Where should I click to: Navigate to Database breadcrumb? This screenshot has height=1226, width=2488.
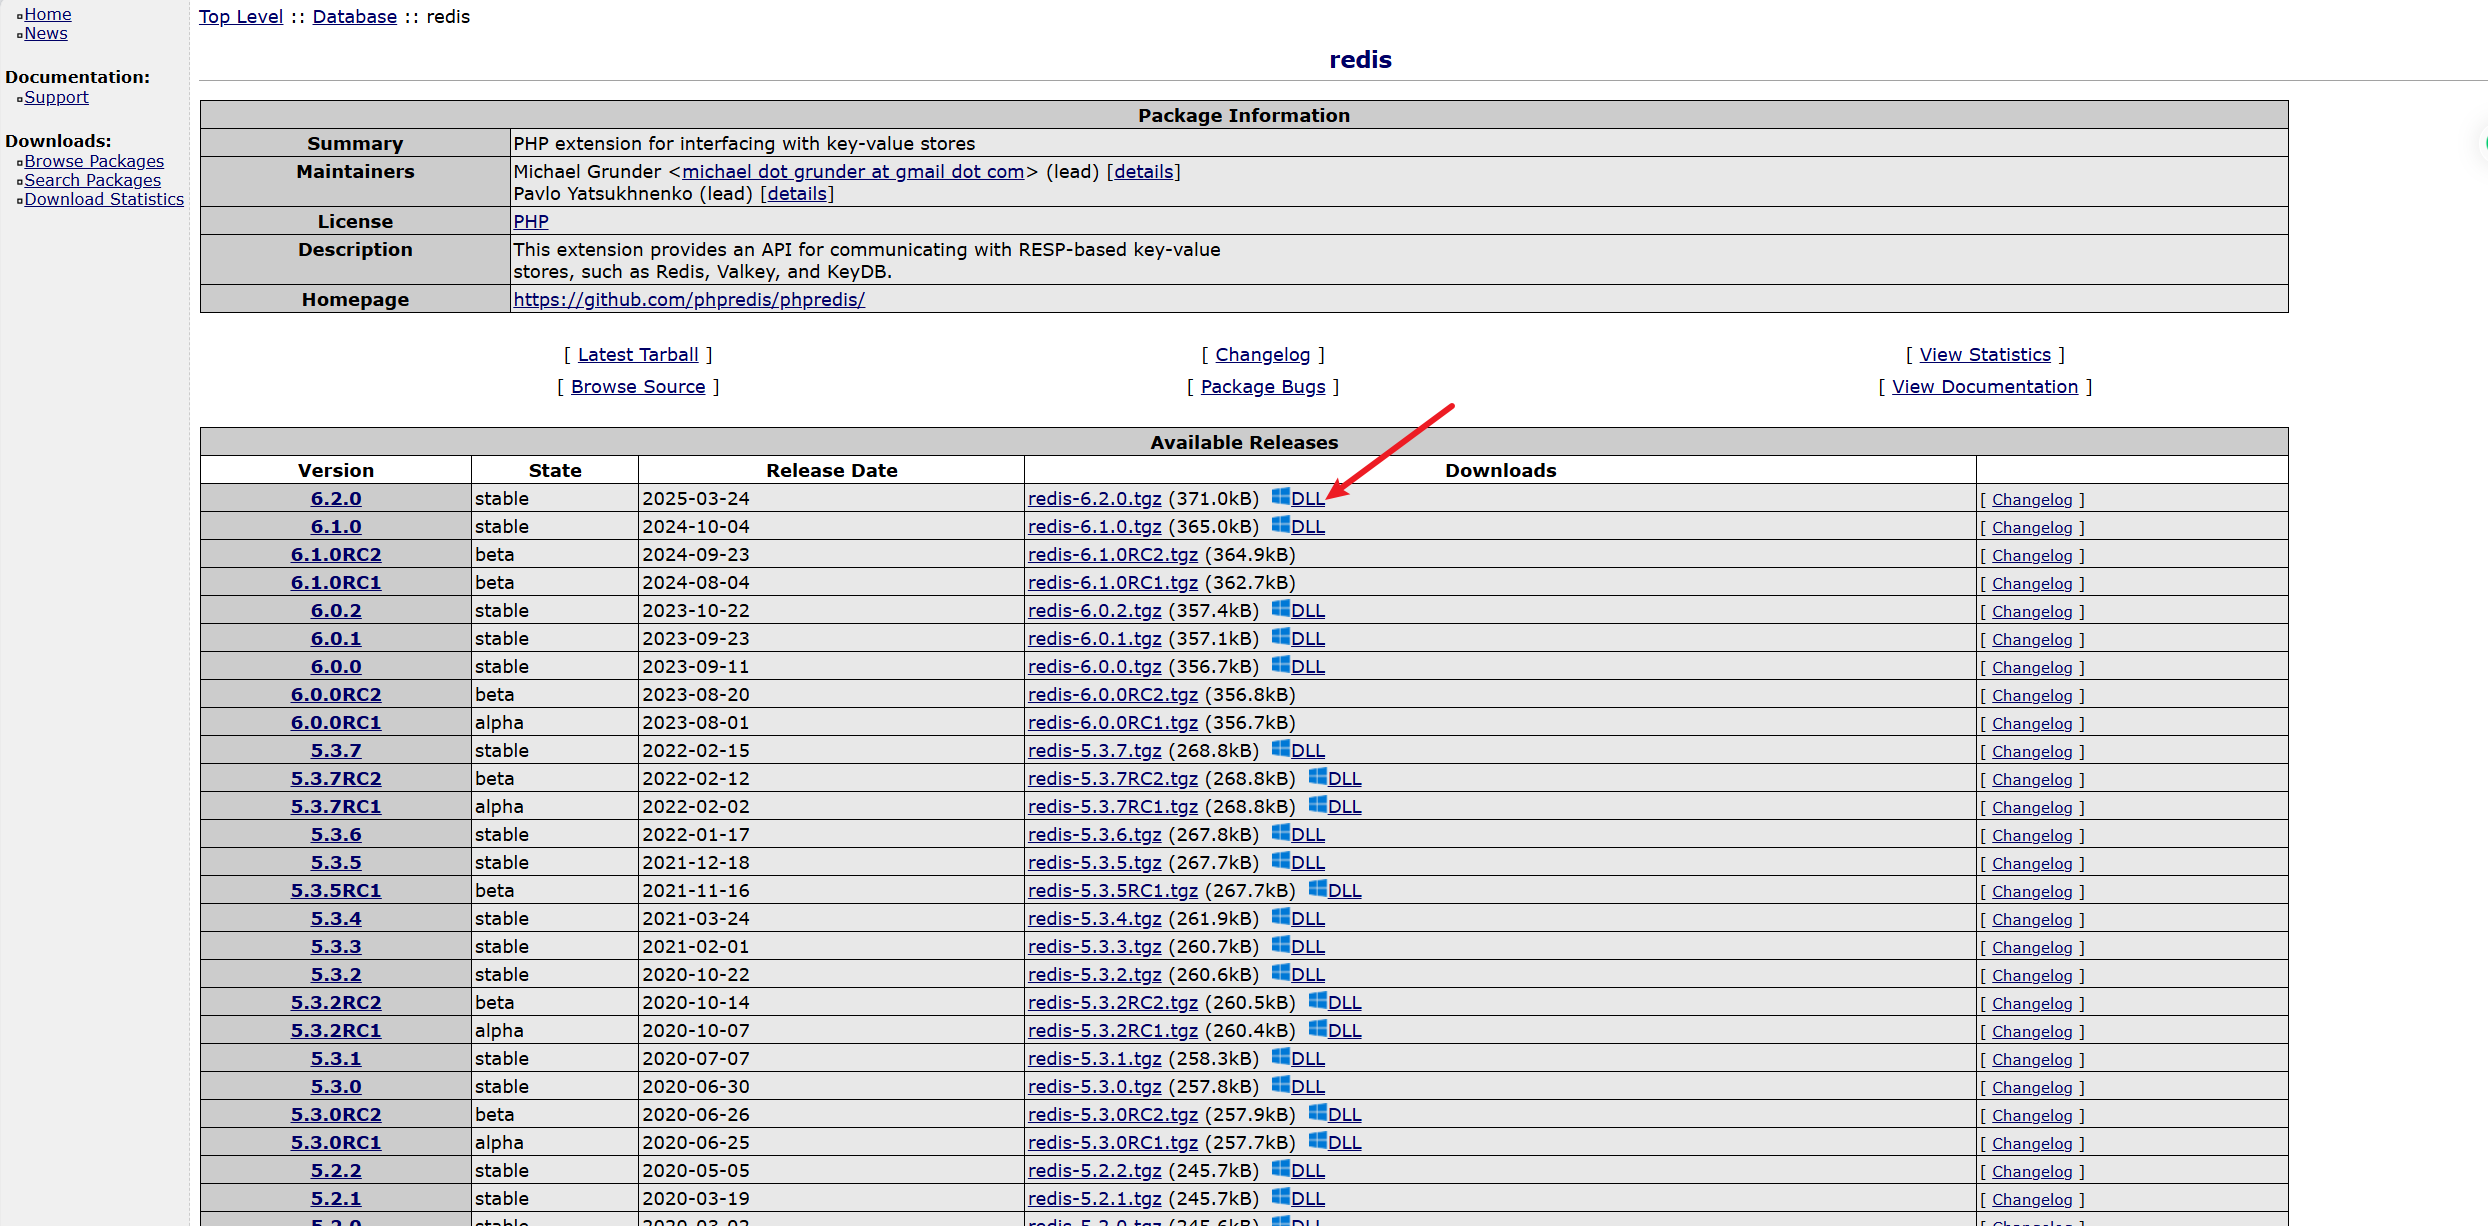point(355,17)
